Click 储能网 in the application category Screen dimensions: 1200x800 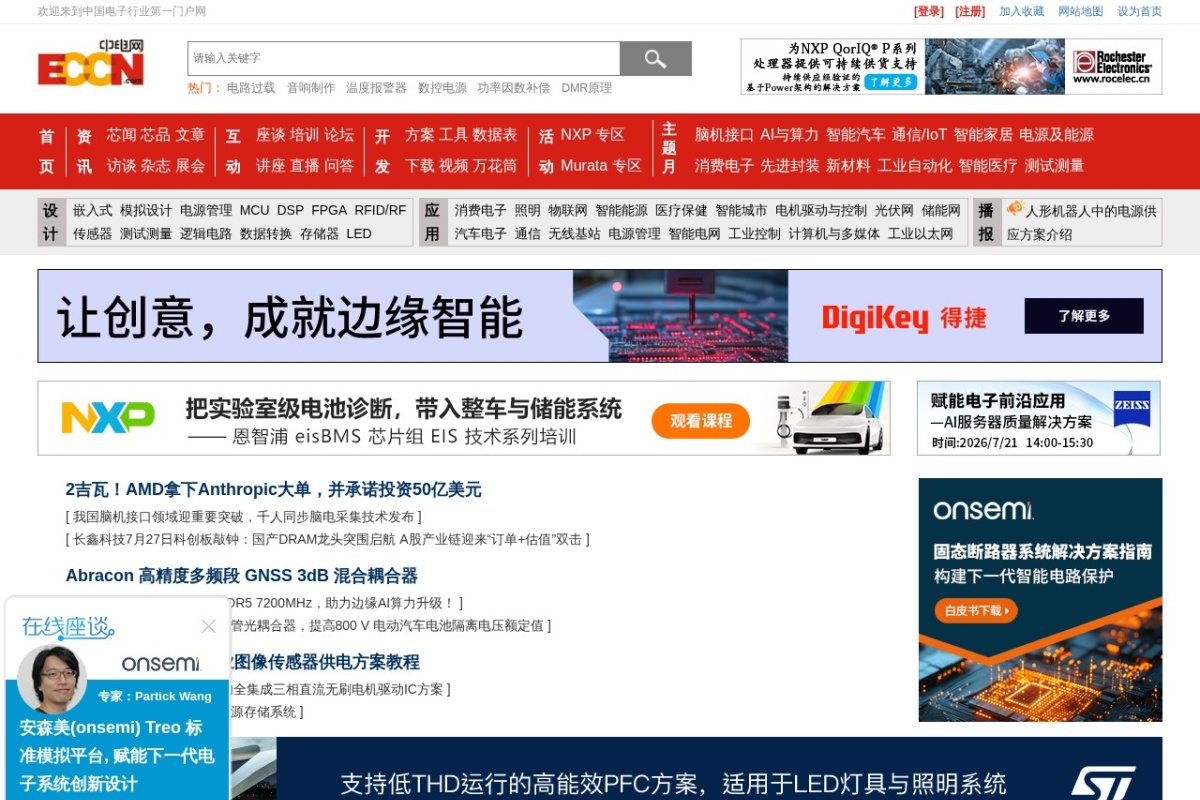click(x=941, y=210)
